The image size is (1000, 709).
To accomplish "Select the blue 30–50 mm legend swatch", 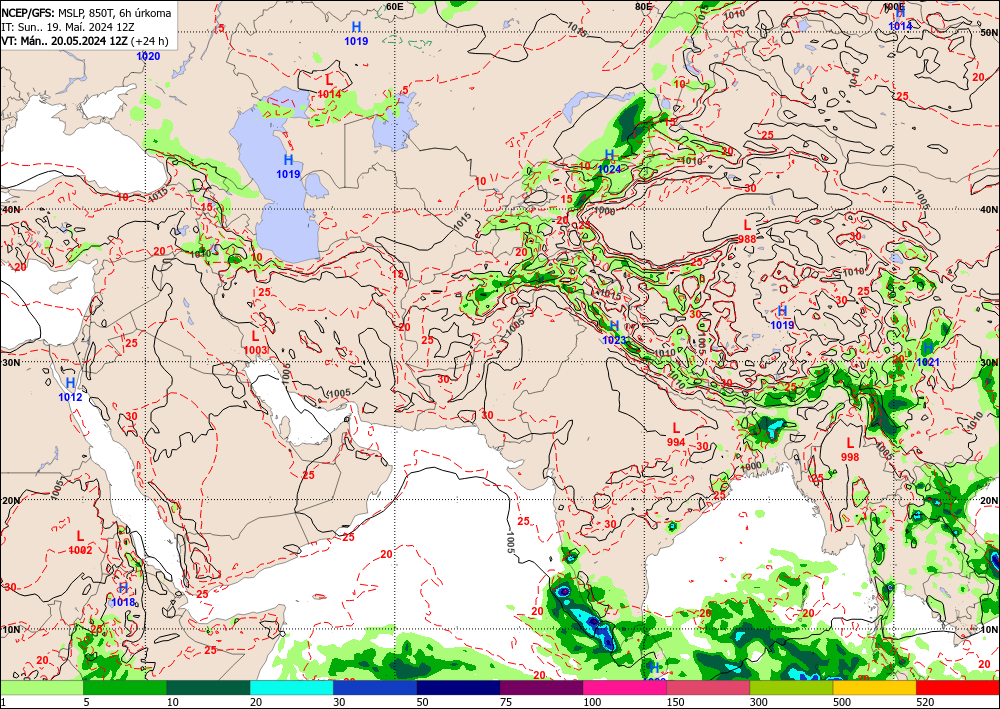I will click(375, 688).
